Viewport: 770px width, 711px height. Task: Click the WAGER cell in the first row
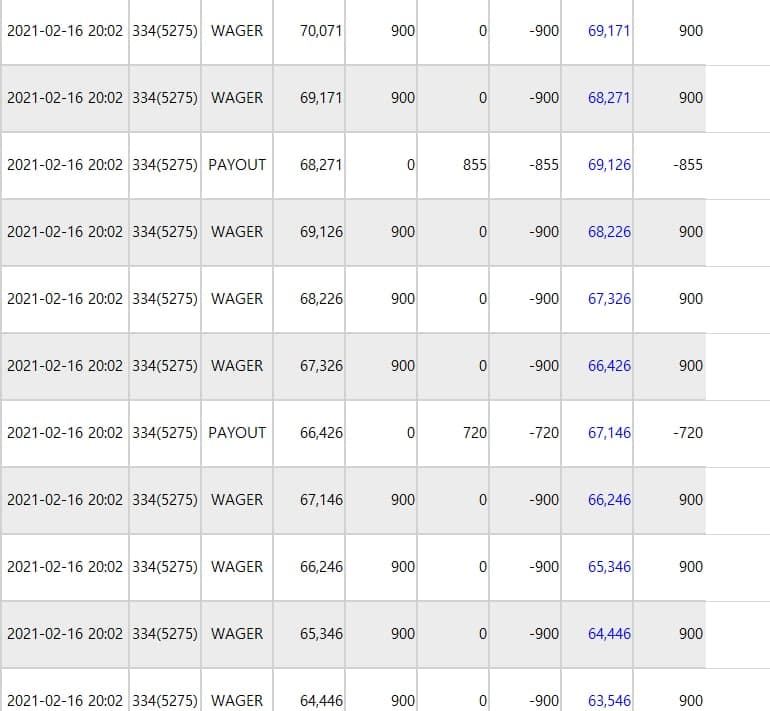click(237, 31)
